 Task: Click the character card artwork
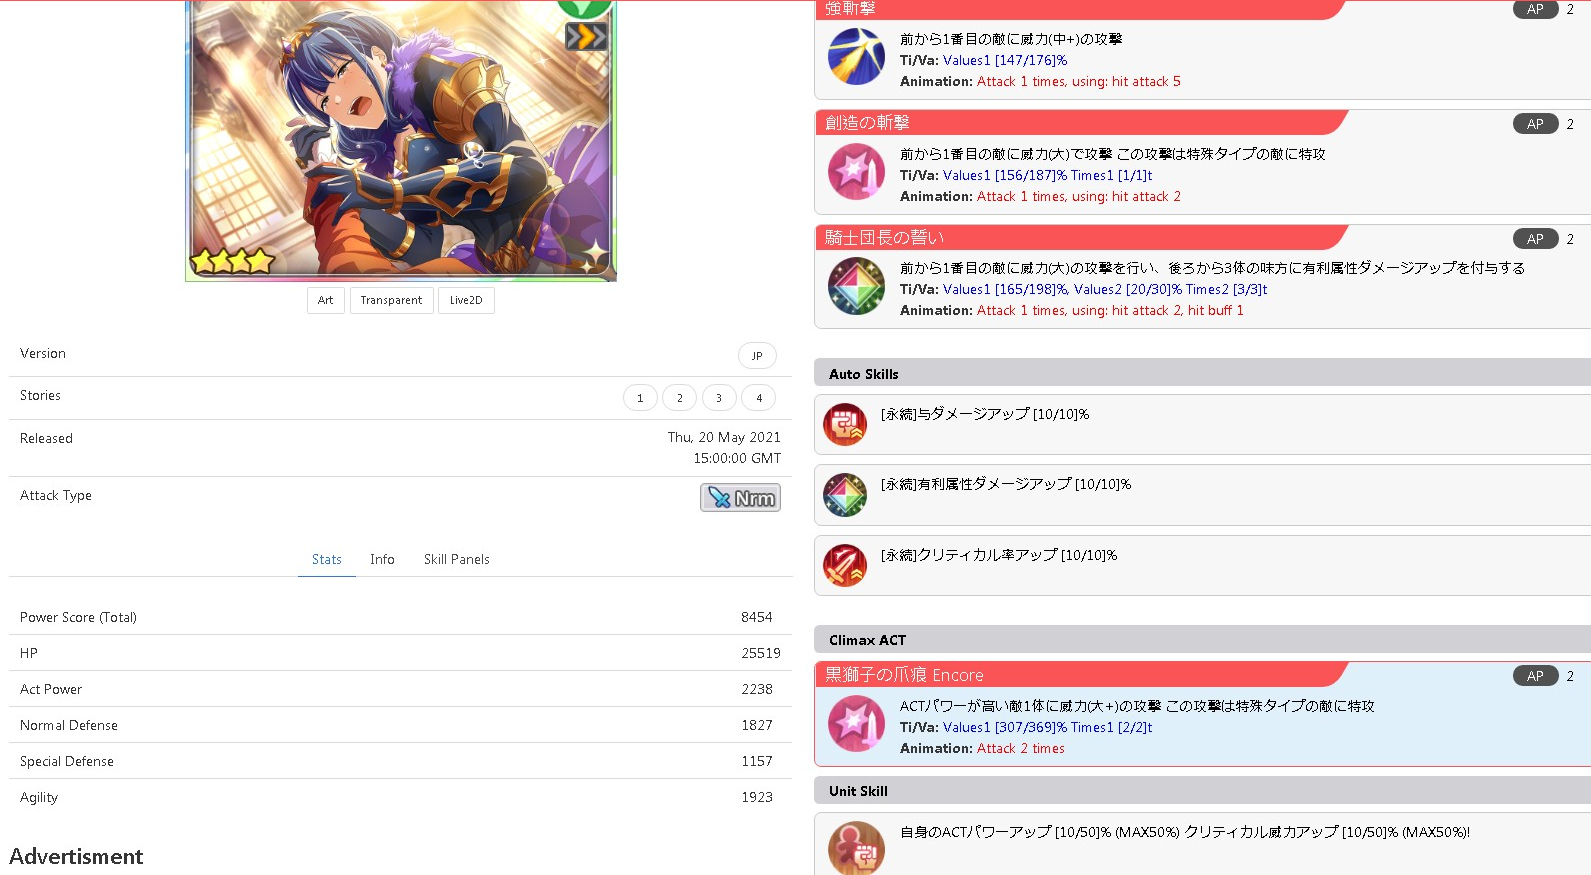click(x=400, y=140)
